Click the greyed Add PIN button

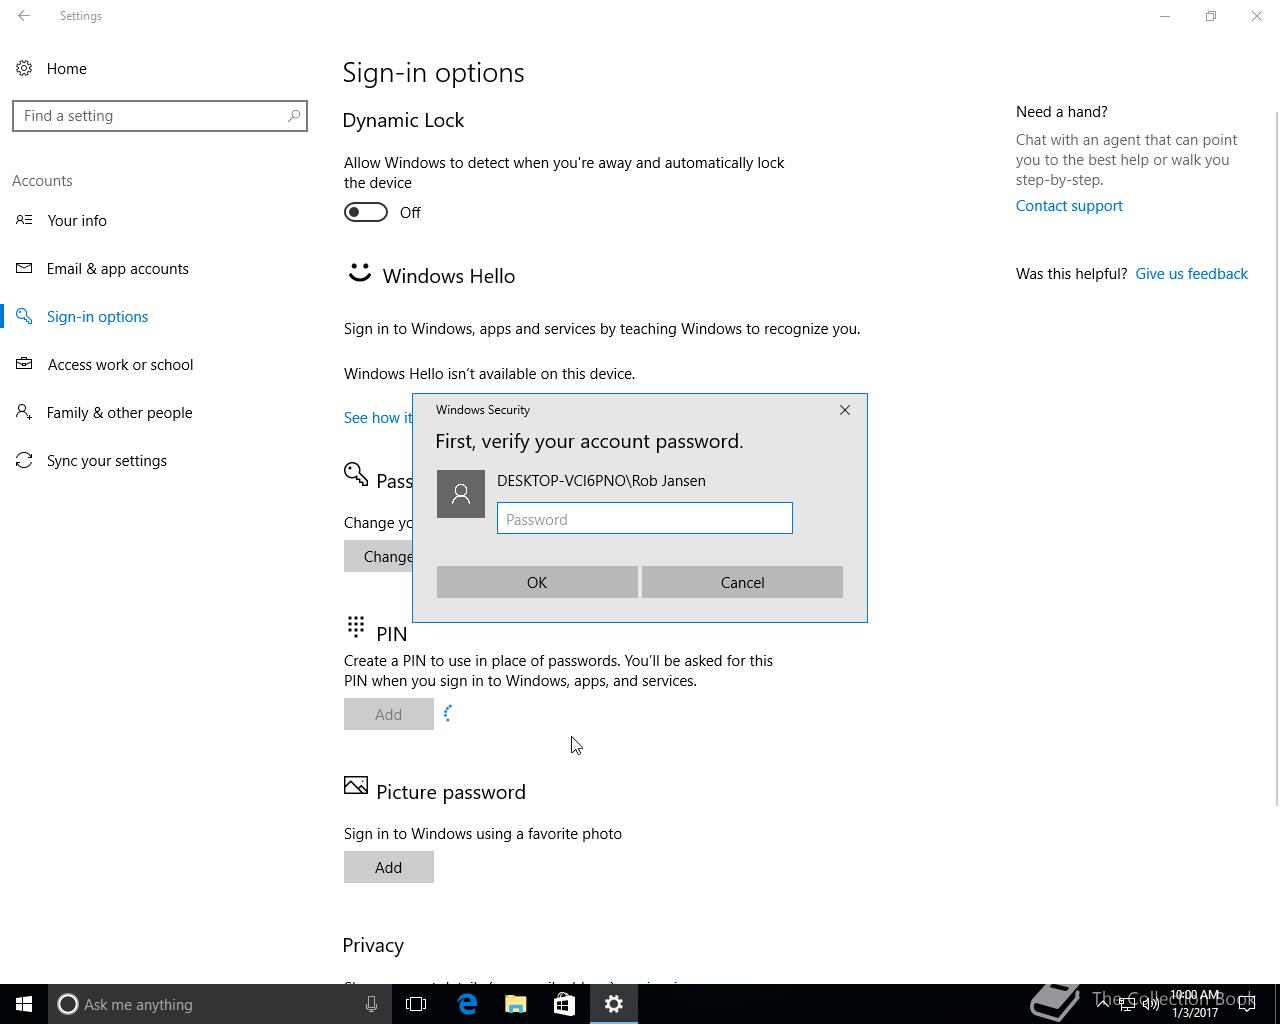coord(388,714)
